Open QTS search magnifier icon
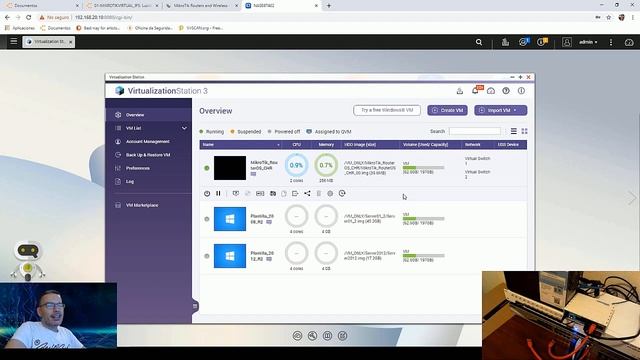This screenshot has width=640, height=360. click(479, 42)
